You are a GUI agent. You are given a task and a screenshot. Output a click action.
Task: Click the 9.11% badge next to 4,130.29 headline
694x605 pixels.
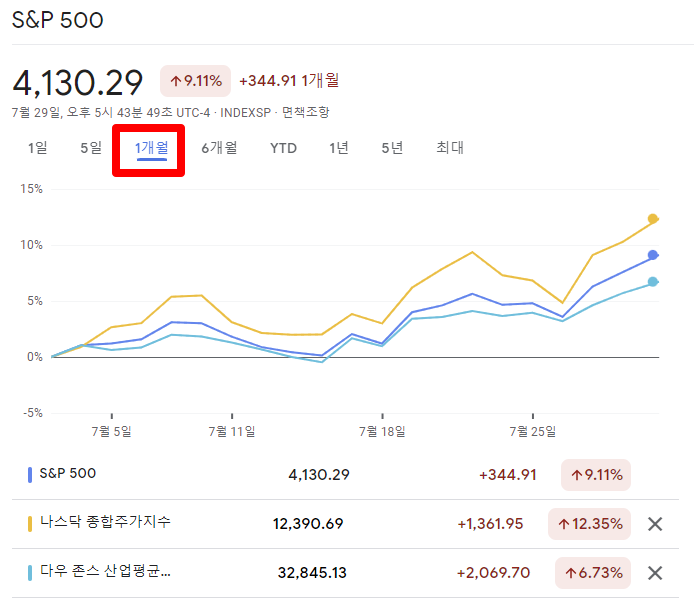coord(196,81)
